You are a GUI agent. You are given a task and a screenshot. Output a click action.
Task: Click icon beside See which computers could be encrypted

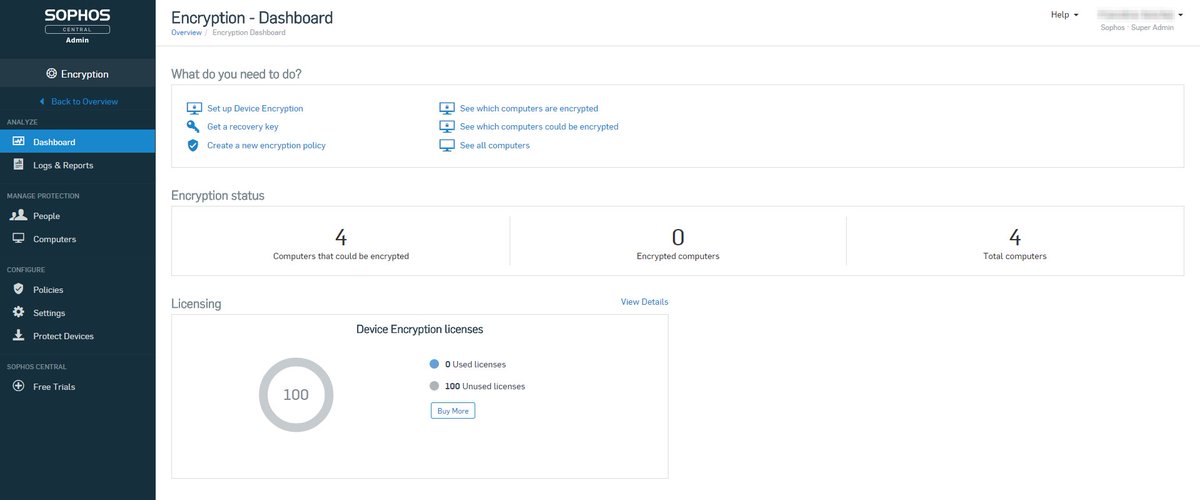click(447, 127)
